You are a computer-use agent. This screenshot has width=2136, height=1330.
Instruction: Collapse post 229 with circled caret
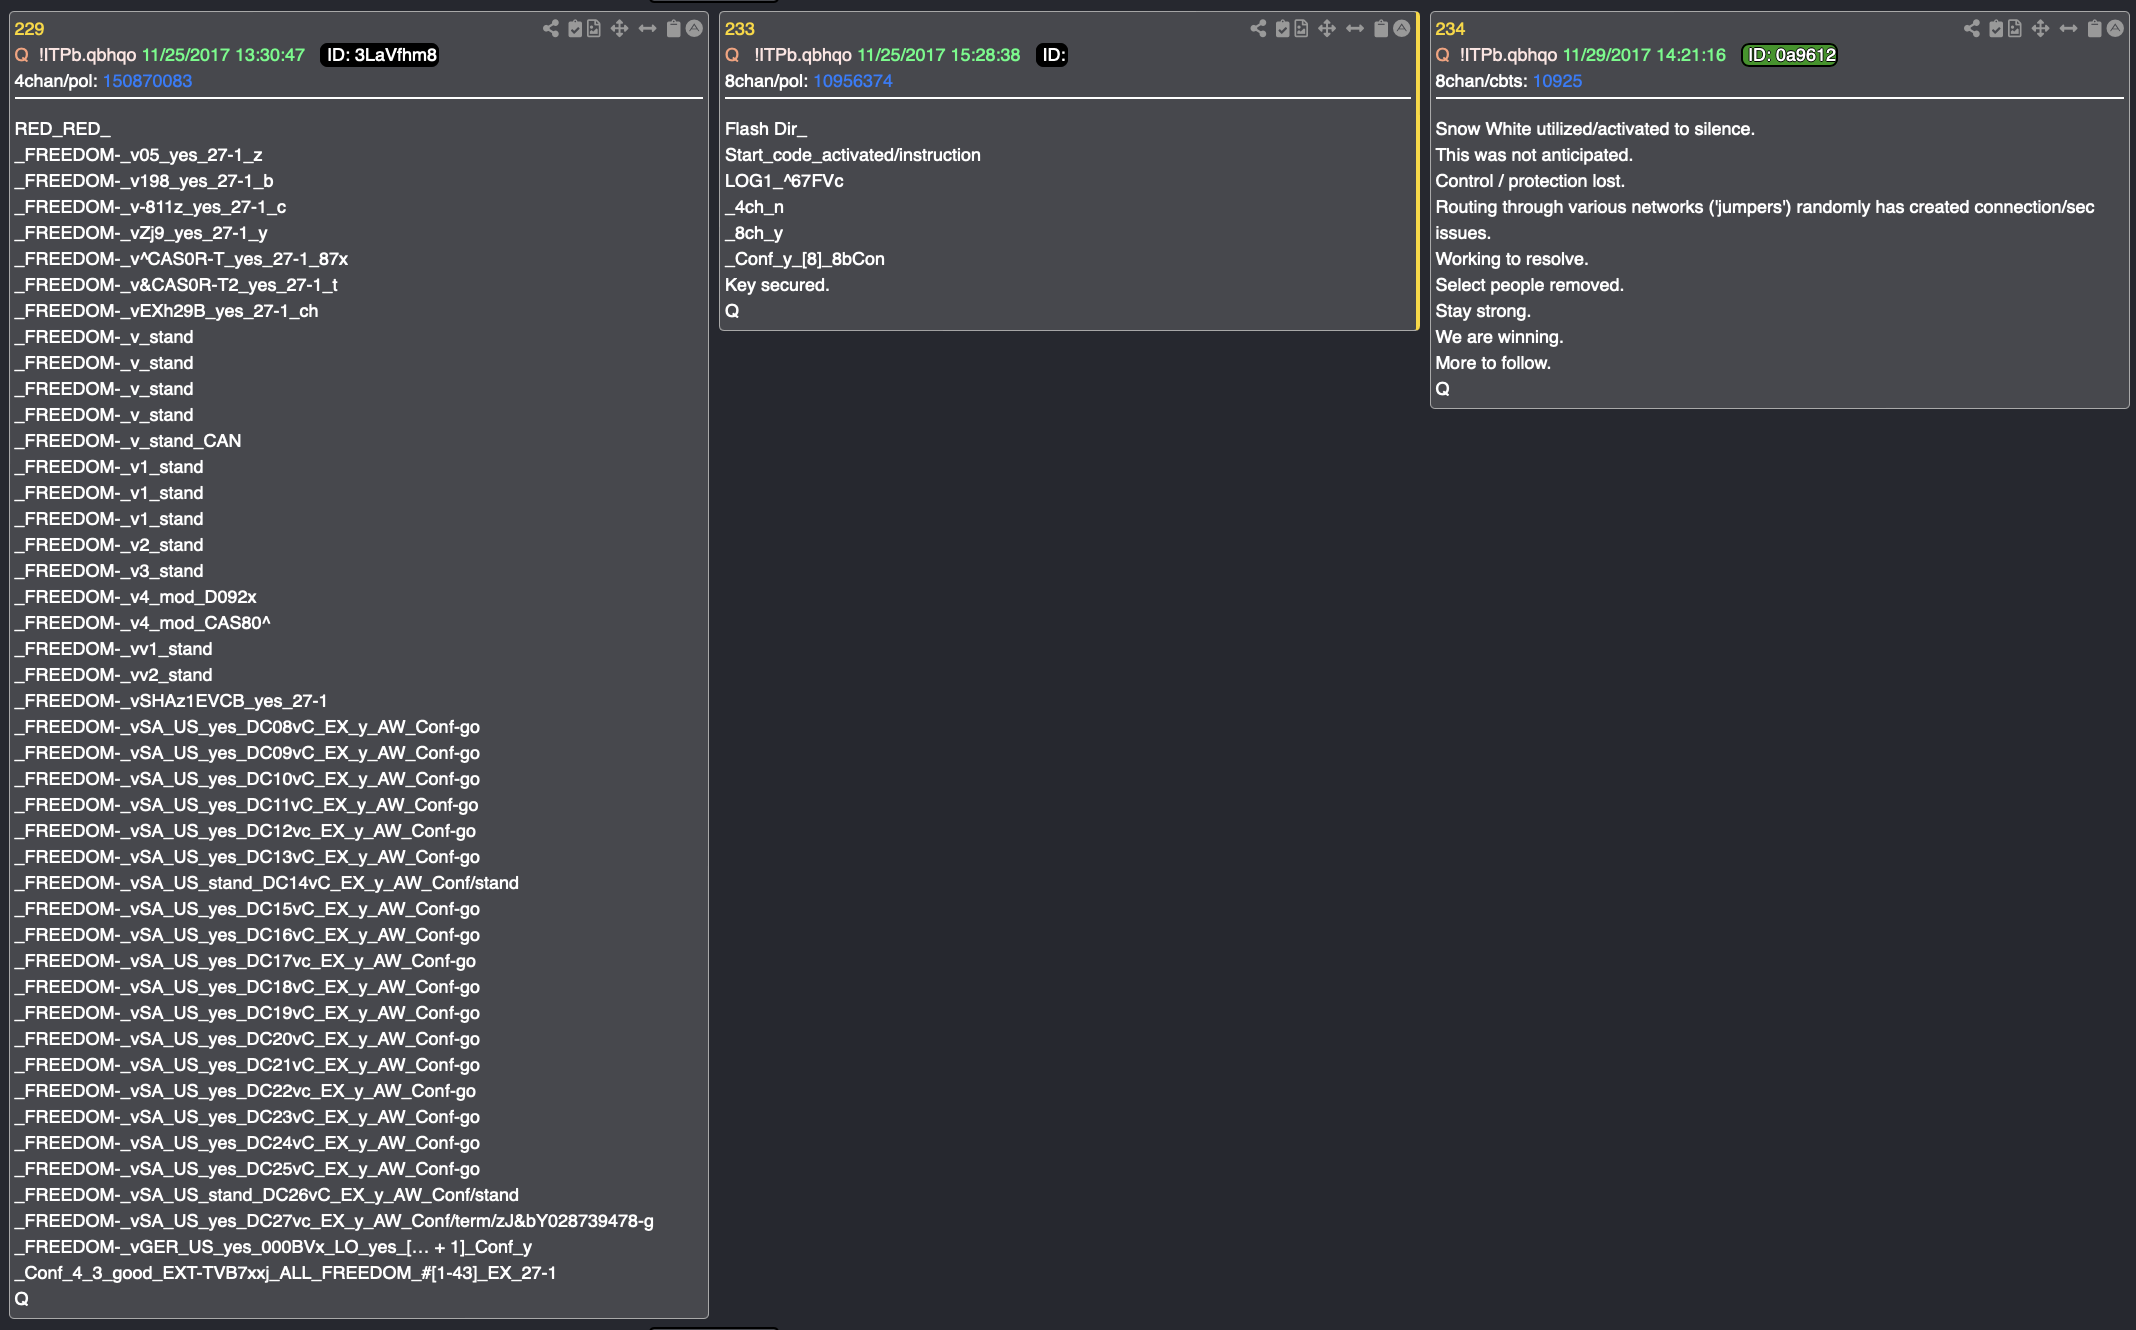(694, 28)
